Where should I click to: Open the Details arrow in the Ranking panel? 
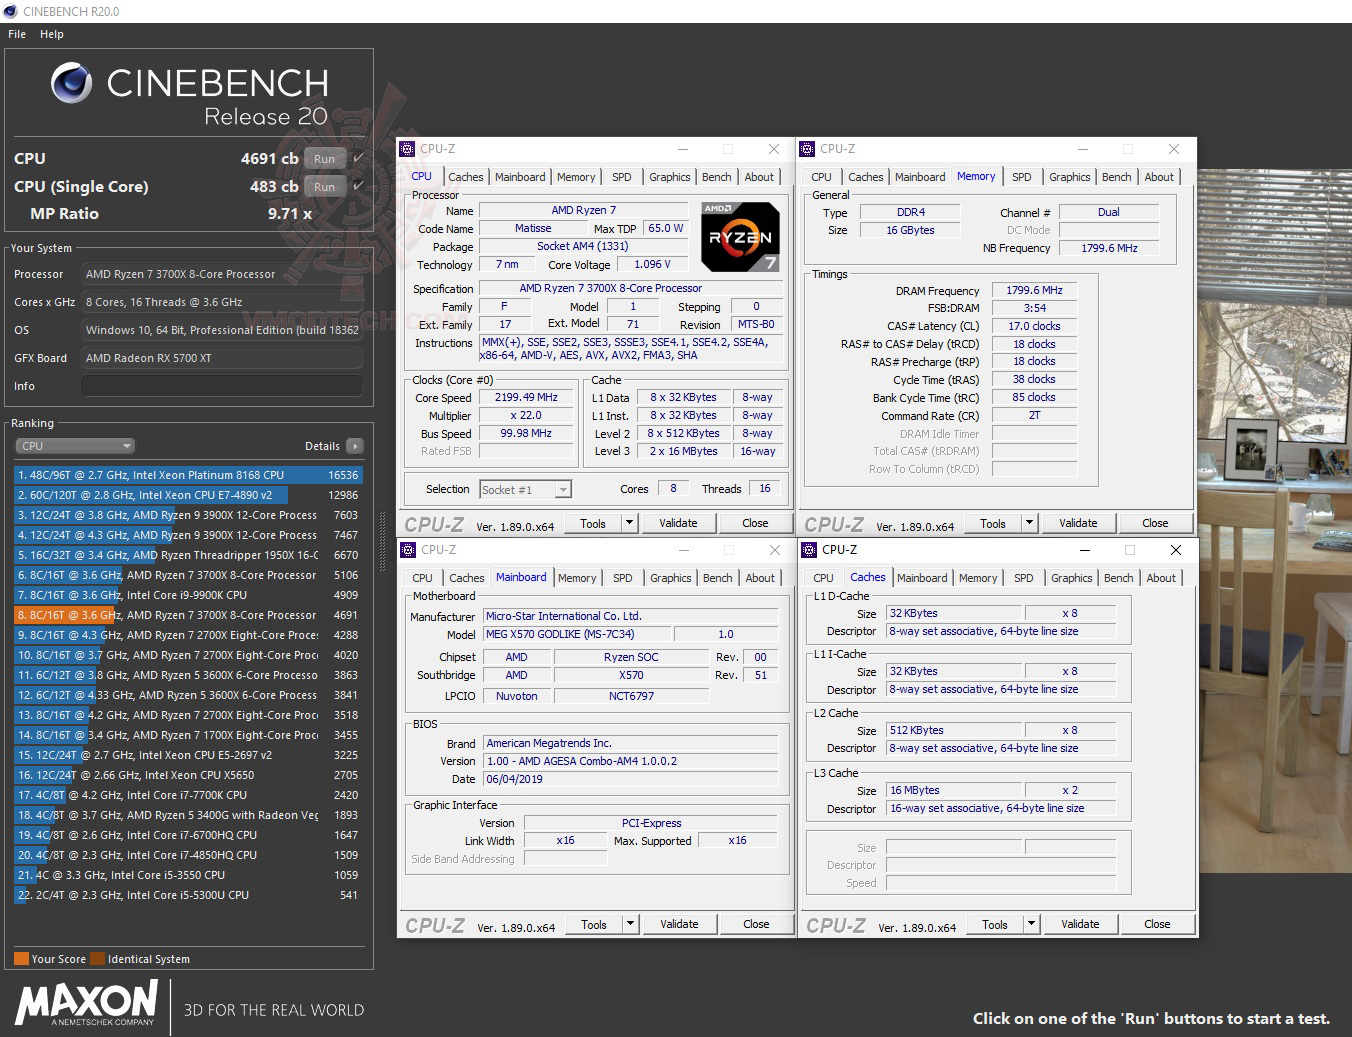[355, 446]
